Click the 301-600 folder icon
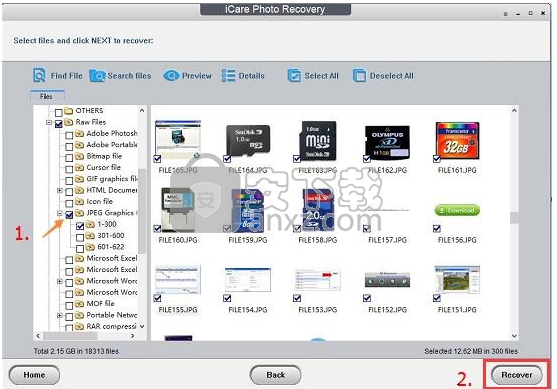The image size is (557, 389). (91, 236)
